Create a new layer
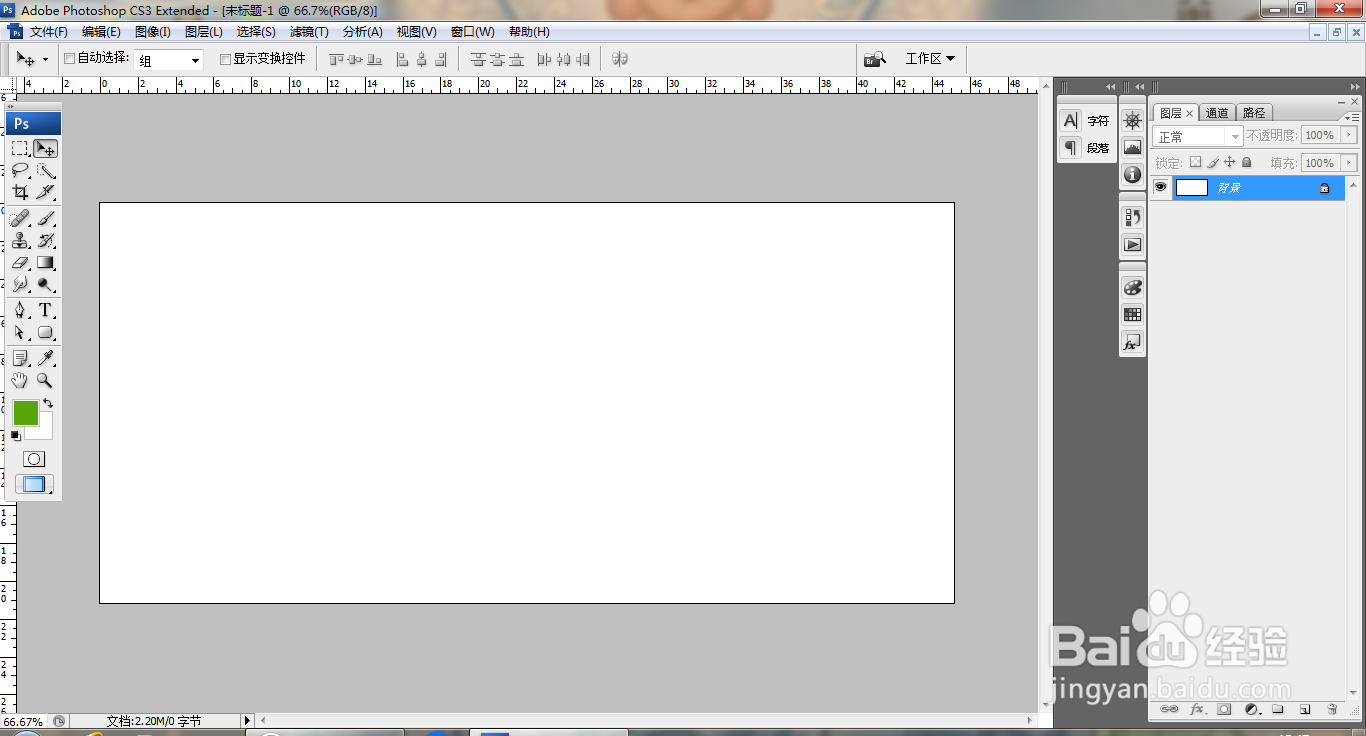Viewport: 1366px width, 736px height. coord(1305,709)
